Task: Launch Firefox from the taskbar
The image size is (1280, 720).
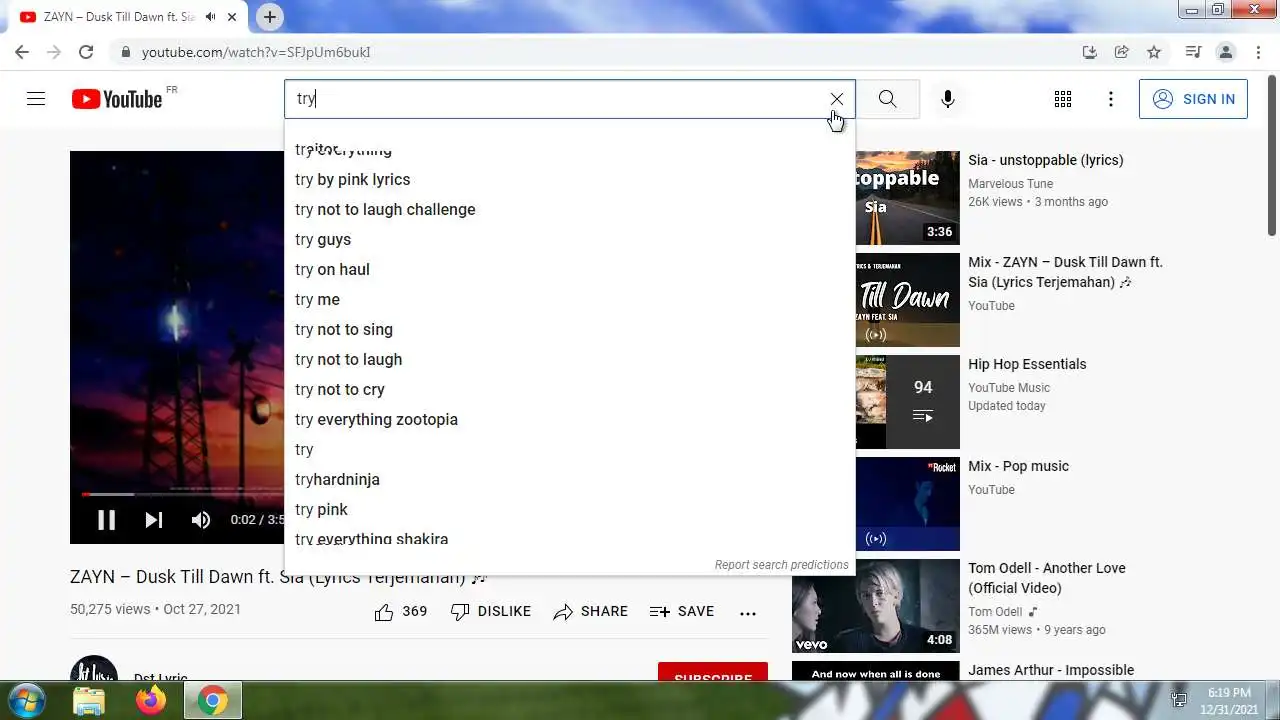Action: pyautogui.click(x=151, y=700)
